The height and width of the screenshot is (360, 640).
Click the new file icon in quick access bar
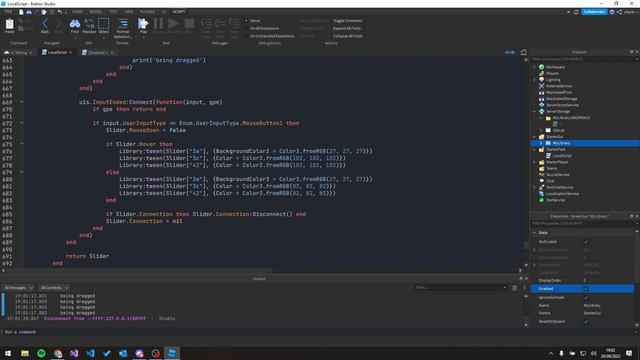(21, 12)
